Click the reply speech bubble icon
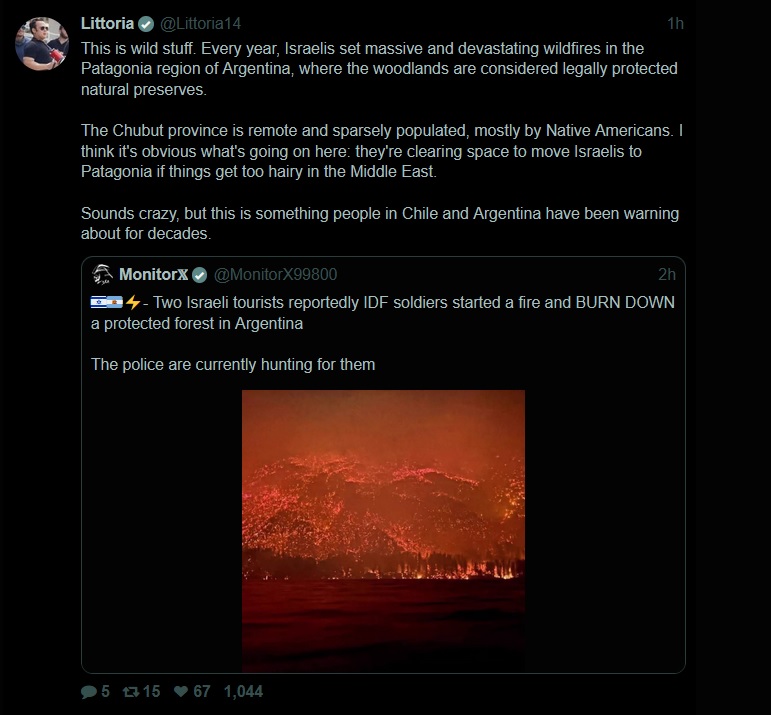Viewport: 771px width, 715px height. 88,692
